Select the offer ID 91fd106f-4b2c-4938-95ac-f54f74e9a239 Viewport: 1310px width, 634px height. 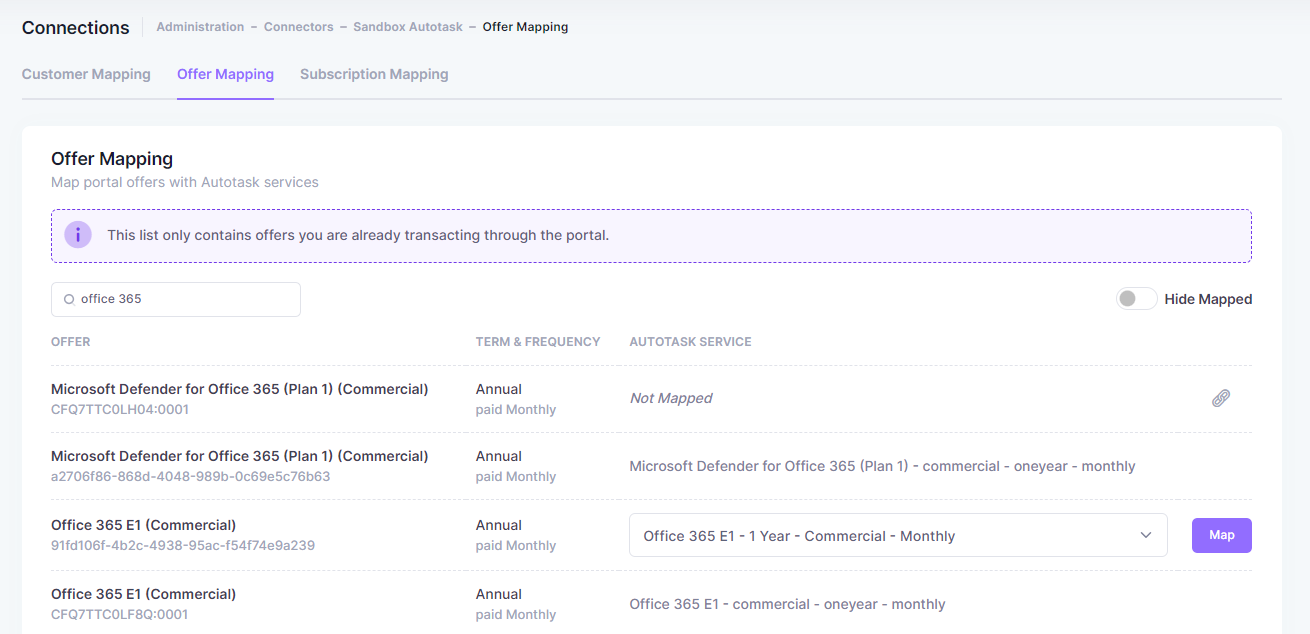click(x=183, y=545)
